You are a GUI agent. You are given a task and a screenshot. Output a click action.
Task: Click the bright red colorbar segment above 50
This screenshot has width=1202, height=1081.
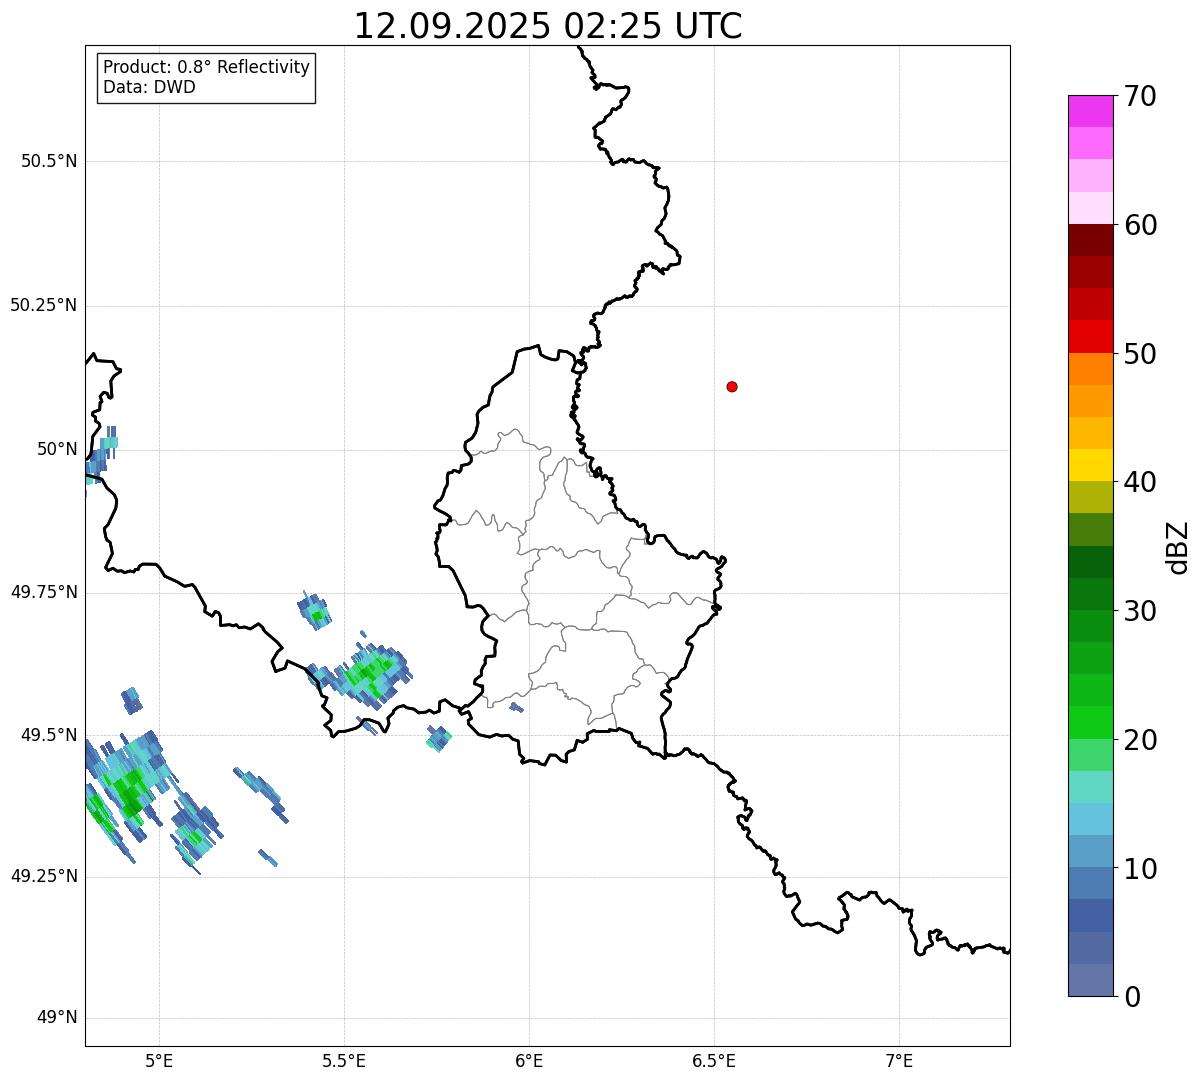click(x=1090, y=336)
